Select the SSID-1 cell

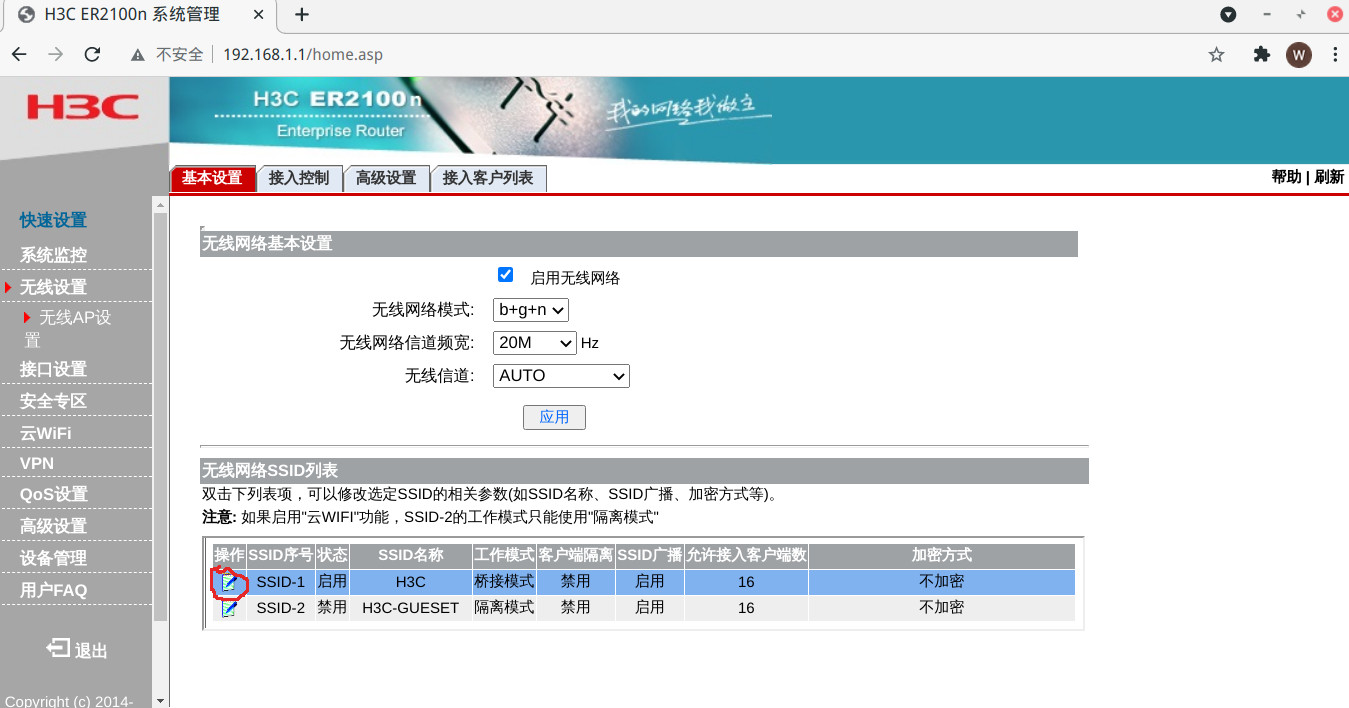pos(281,582)
